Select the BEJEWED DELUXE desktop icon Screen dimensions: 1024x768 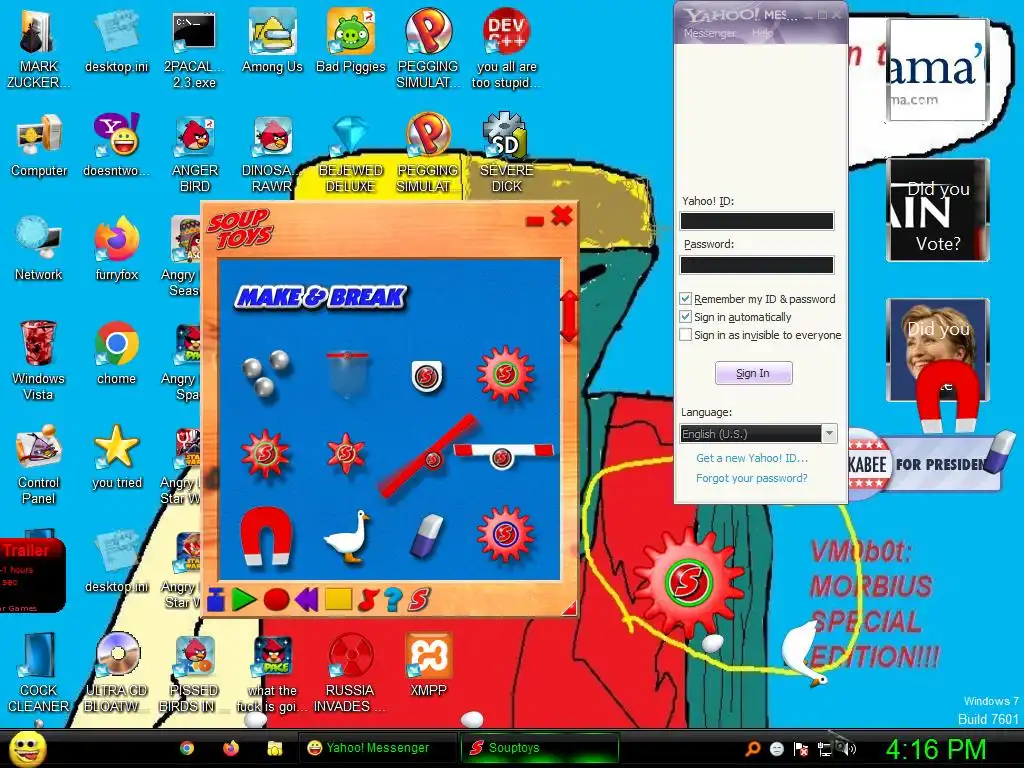click(351, 153)
